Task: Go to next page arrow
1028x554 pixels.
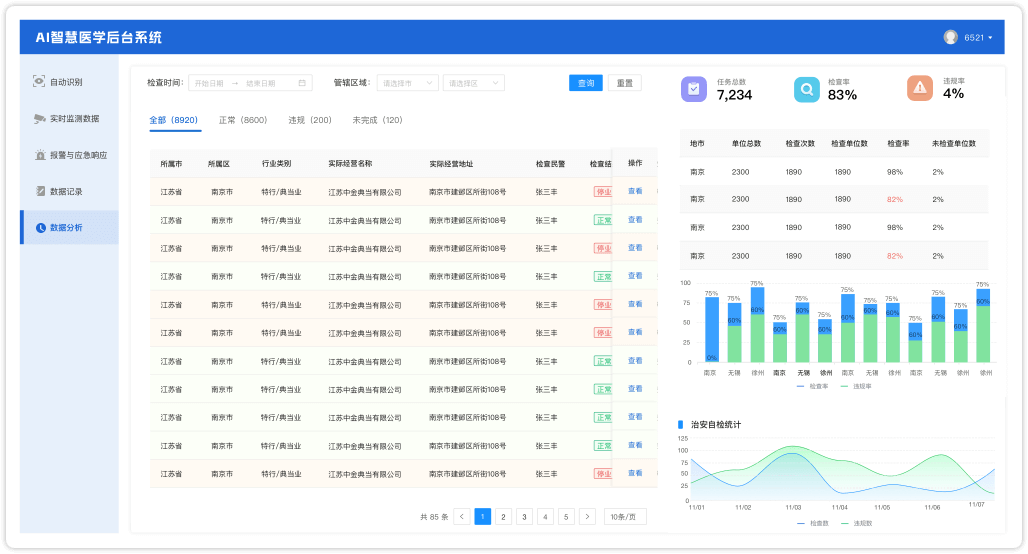Action: pyautogui.click(x=587, y=517)
